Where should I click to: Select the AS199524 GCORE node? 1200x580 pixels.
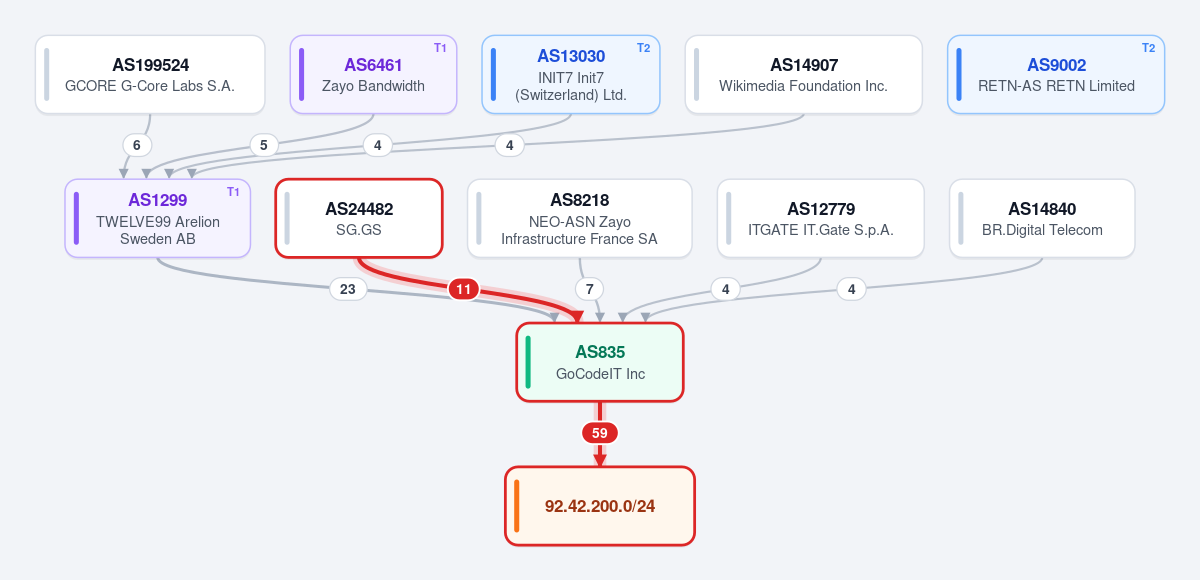[x=150, y=75]
